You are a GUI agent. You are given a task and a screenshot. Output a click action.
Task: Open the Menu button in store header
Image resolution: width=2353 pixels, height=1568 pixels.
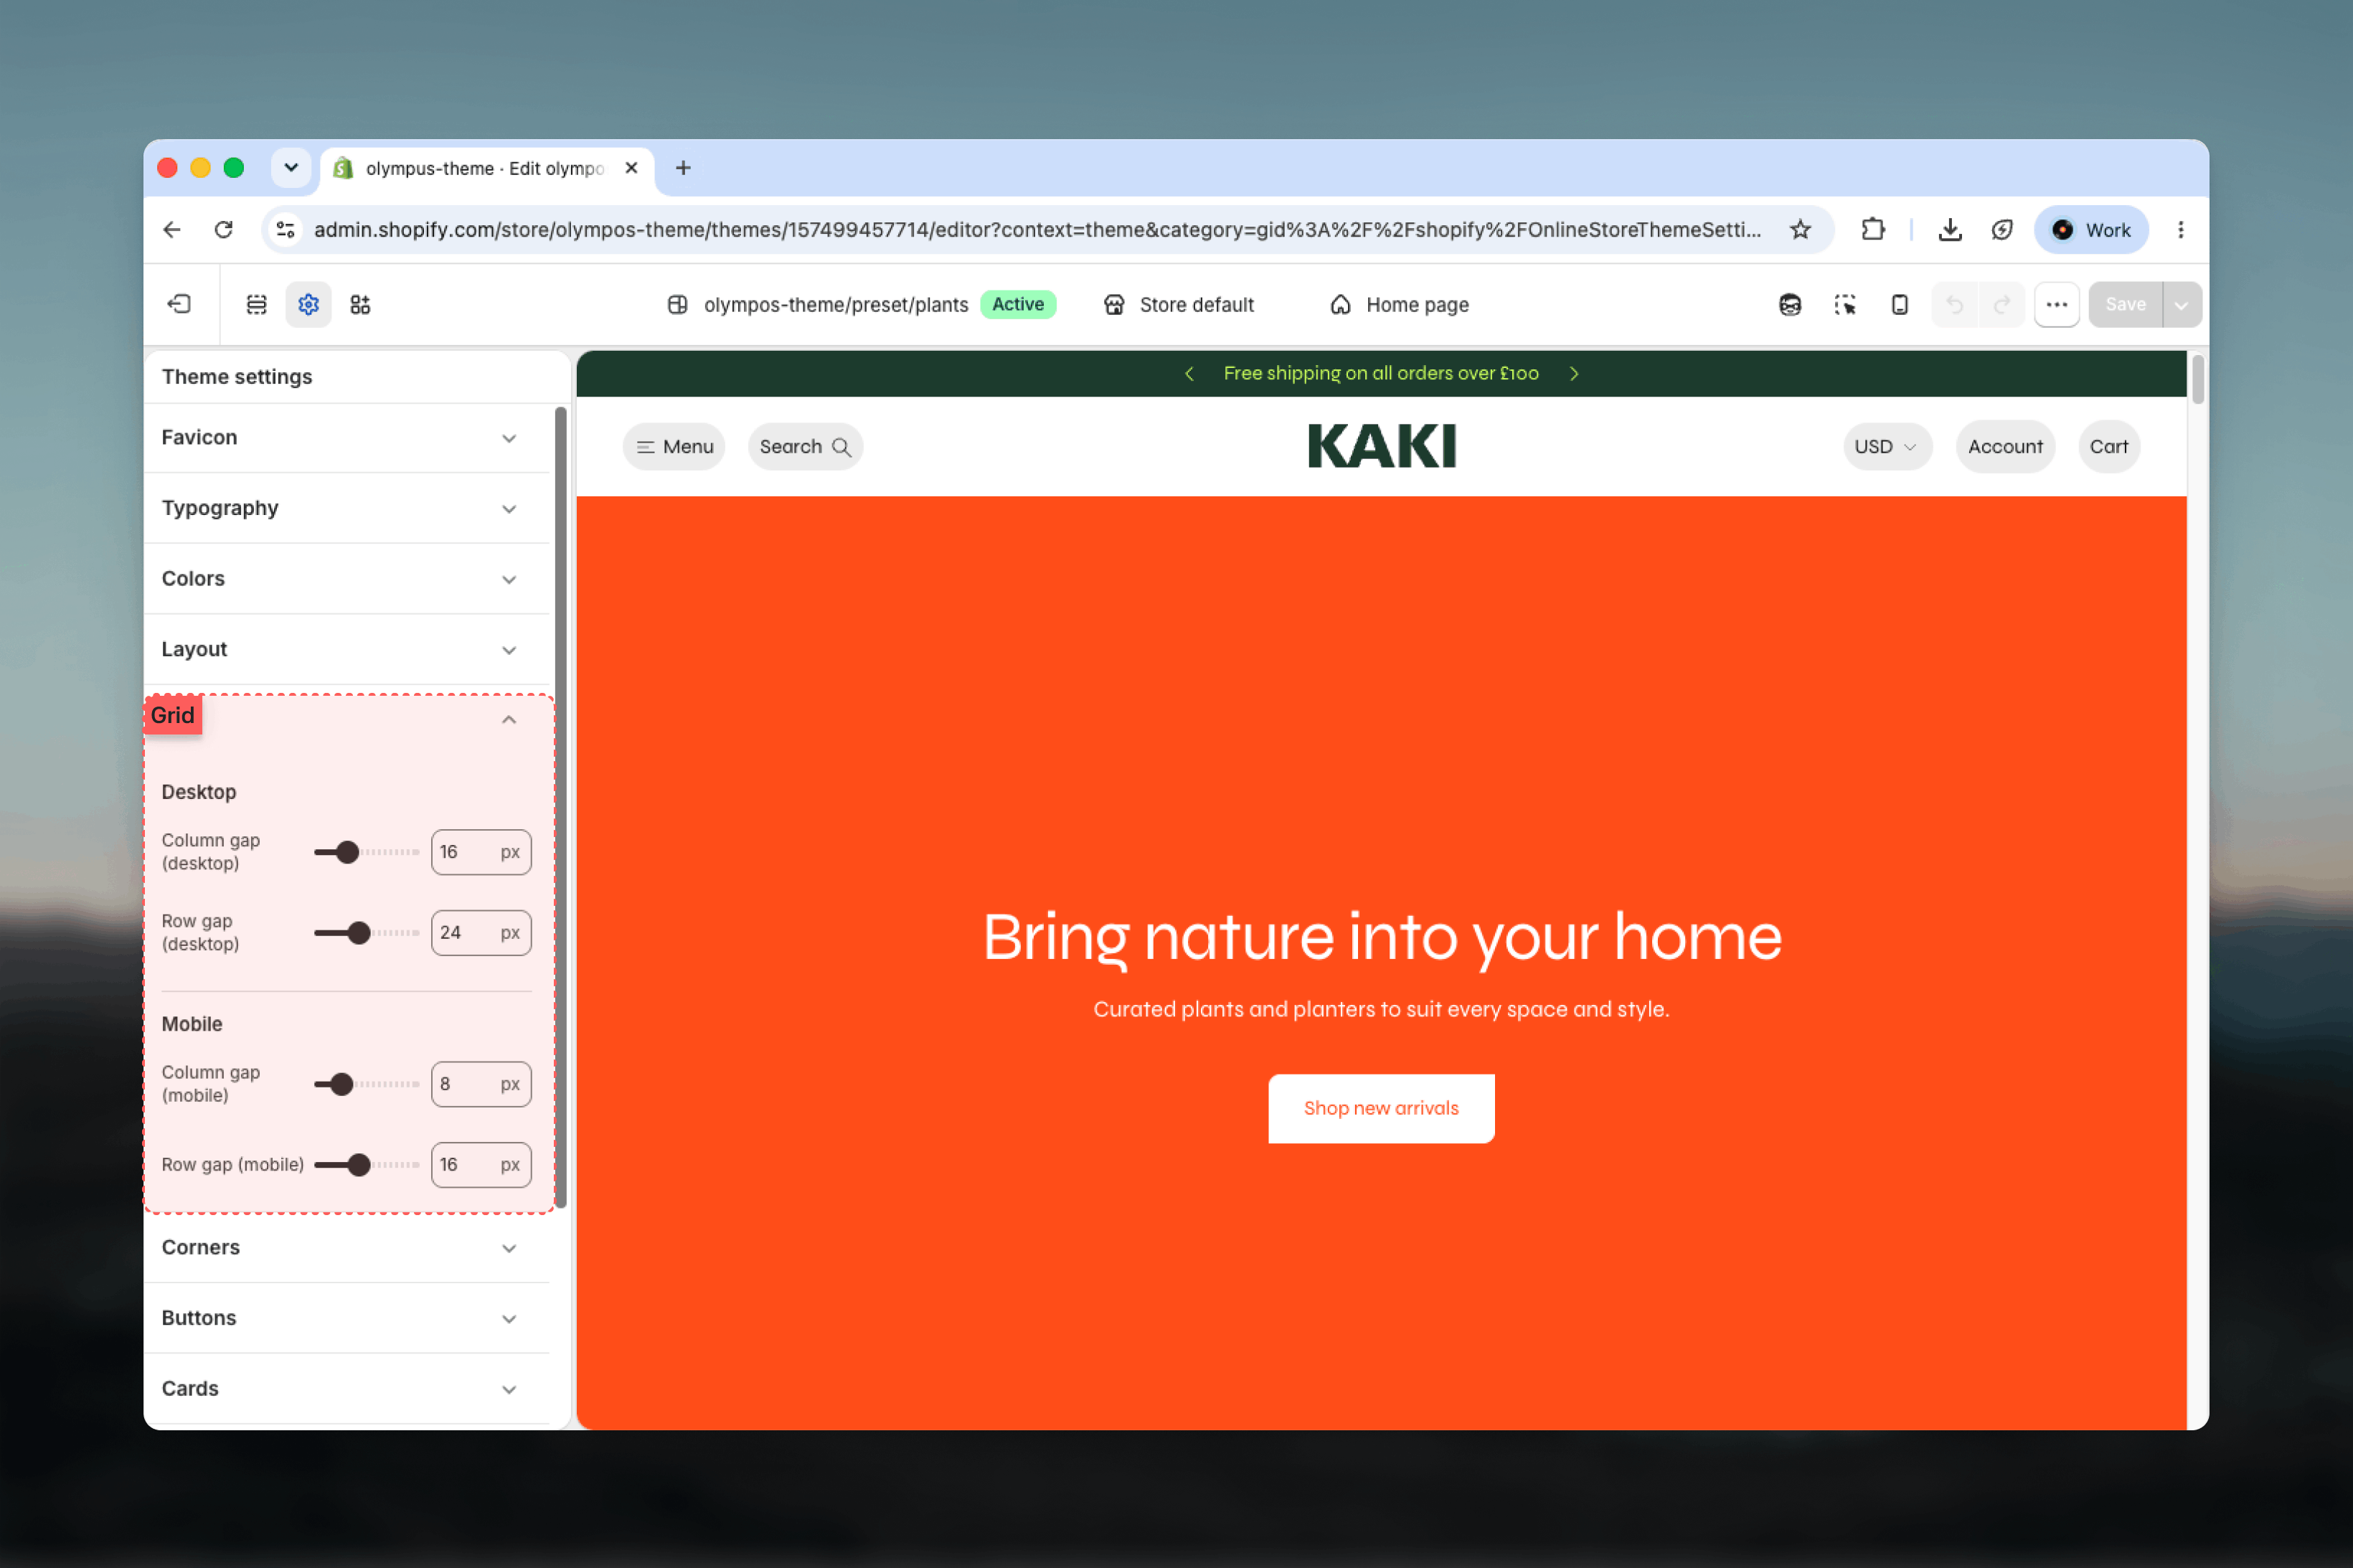[674, 447]
